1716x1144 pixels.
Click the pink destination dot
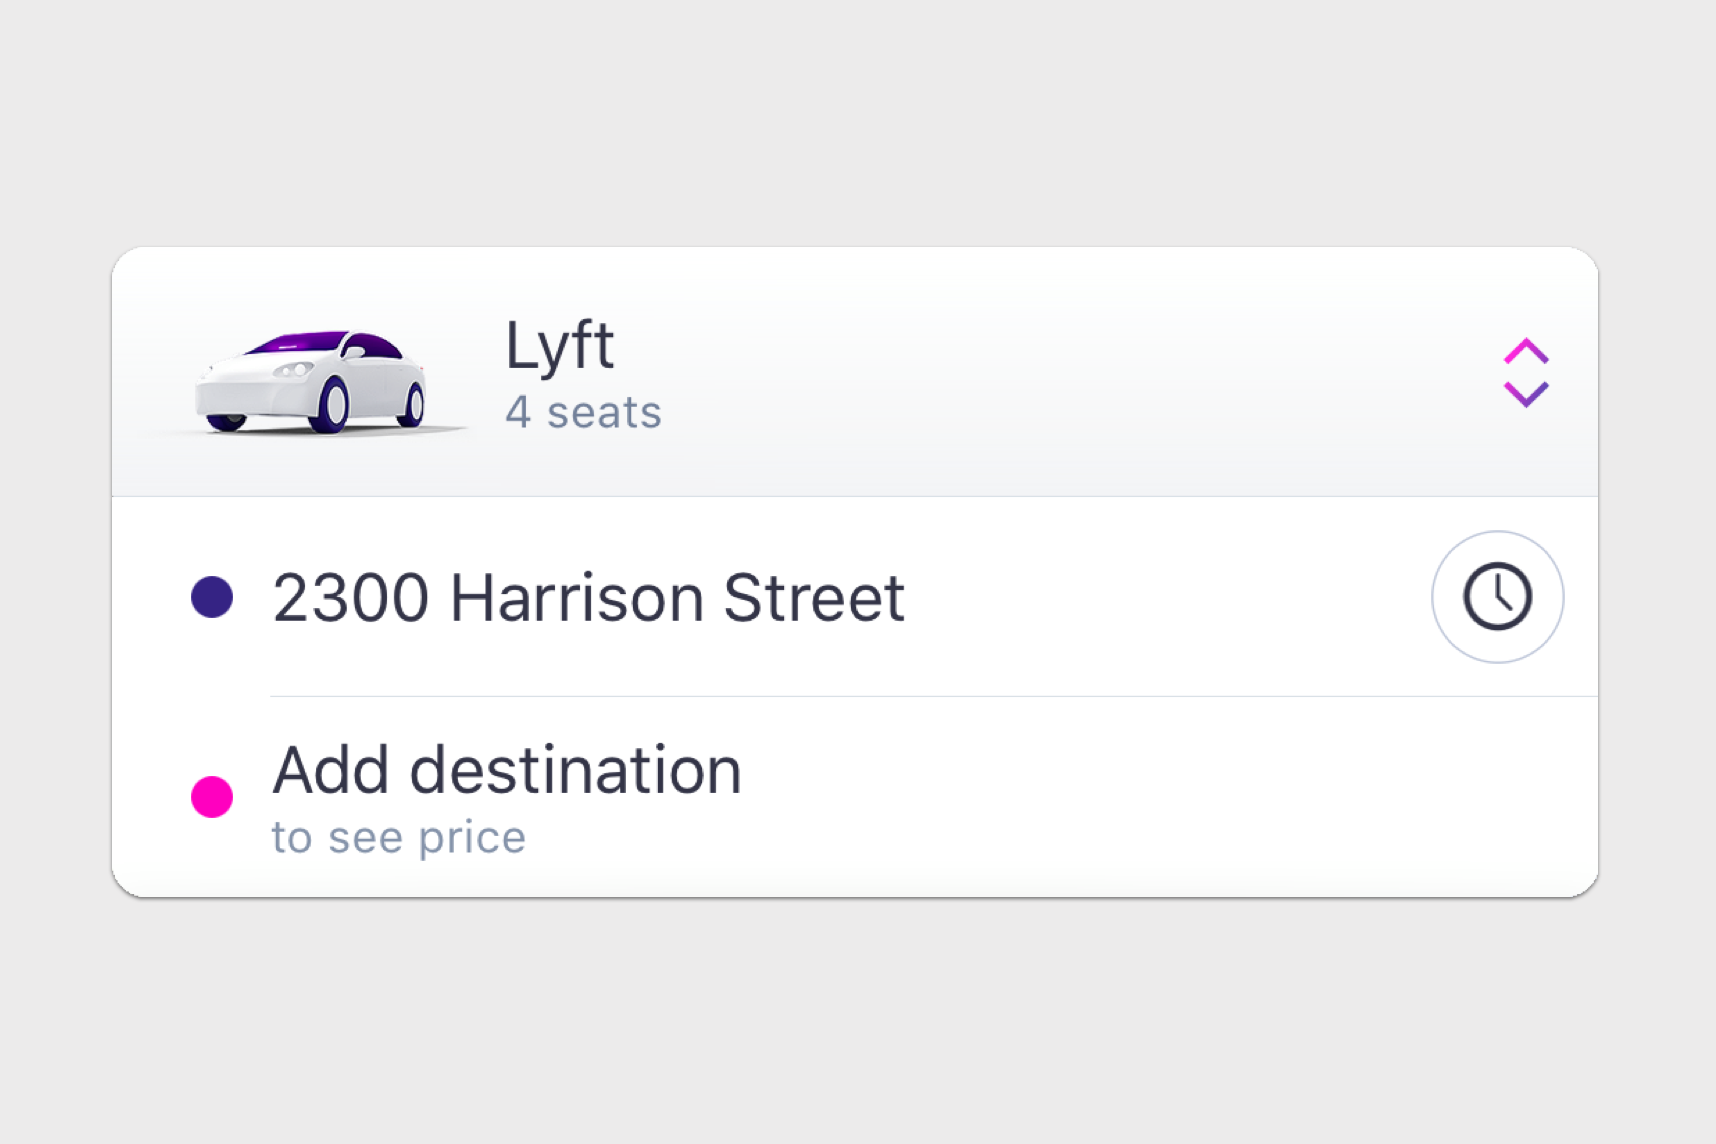(212, 797)
